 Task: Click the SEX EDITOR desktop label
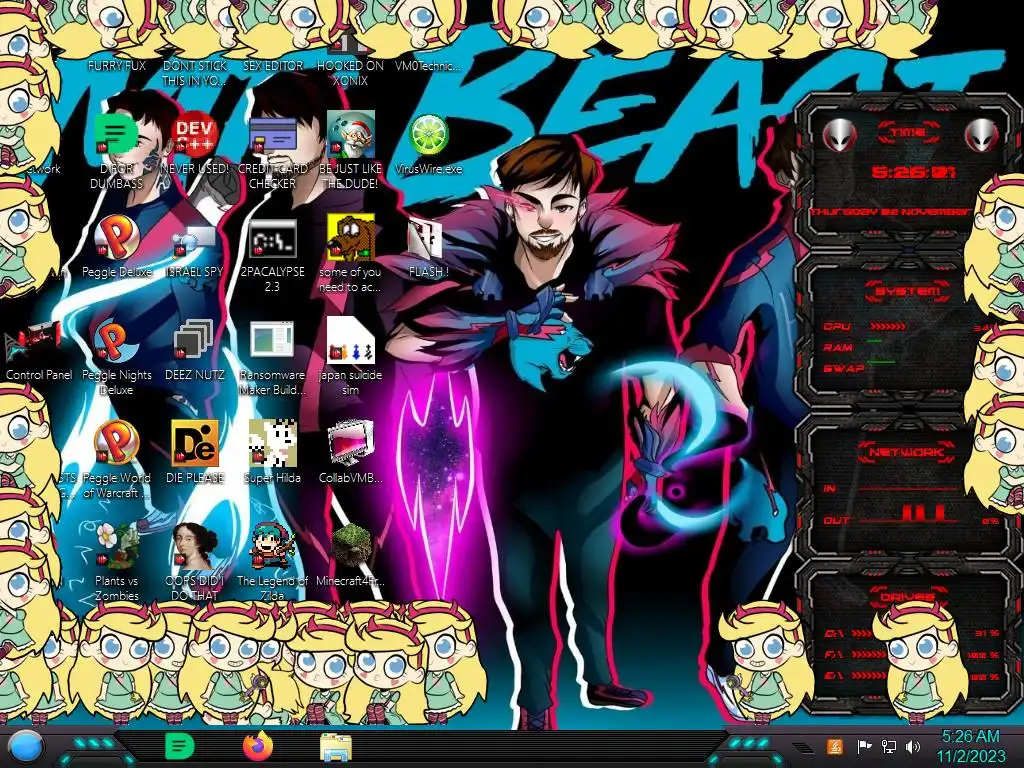[273, 66]
